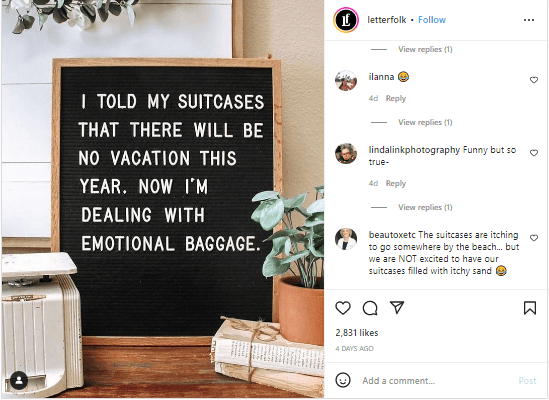Screen dimensions: 549x400
Task: Like ilanna's comment
Action: tap(534, 80)
